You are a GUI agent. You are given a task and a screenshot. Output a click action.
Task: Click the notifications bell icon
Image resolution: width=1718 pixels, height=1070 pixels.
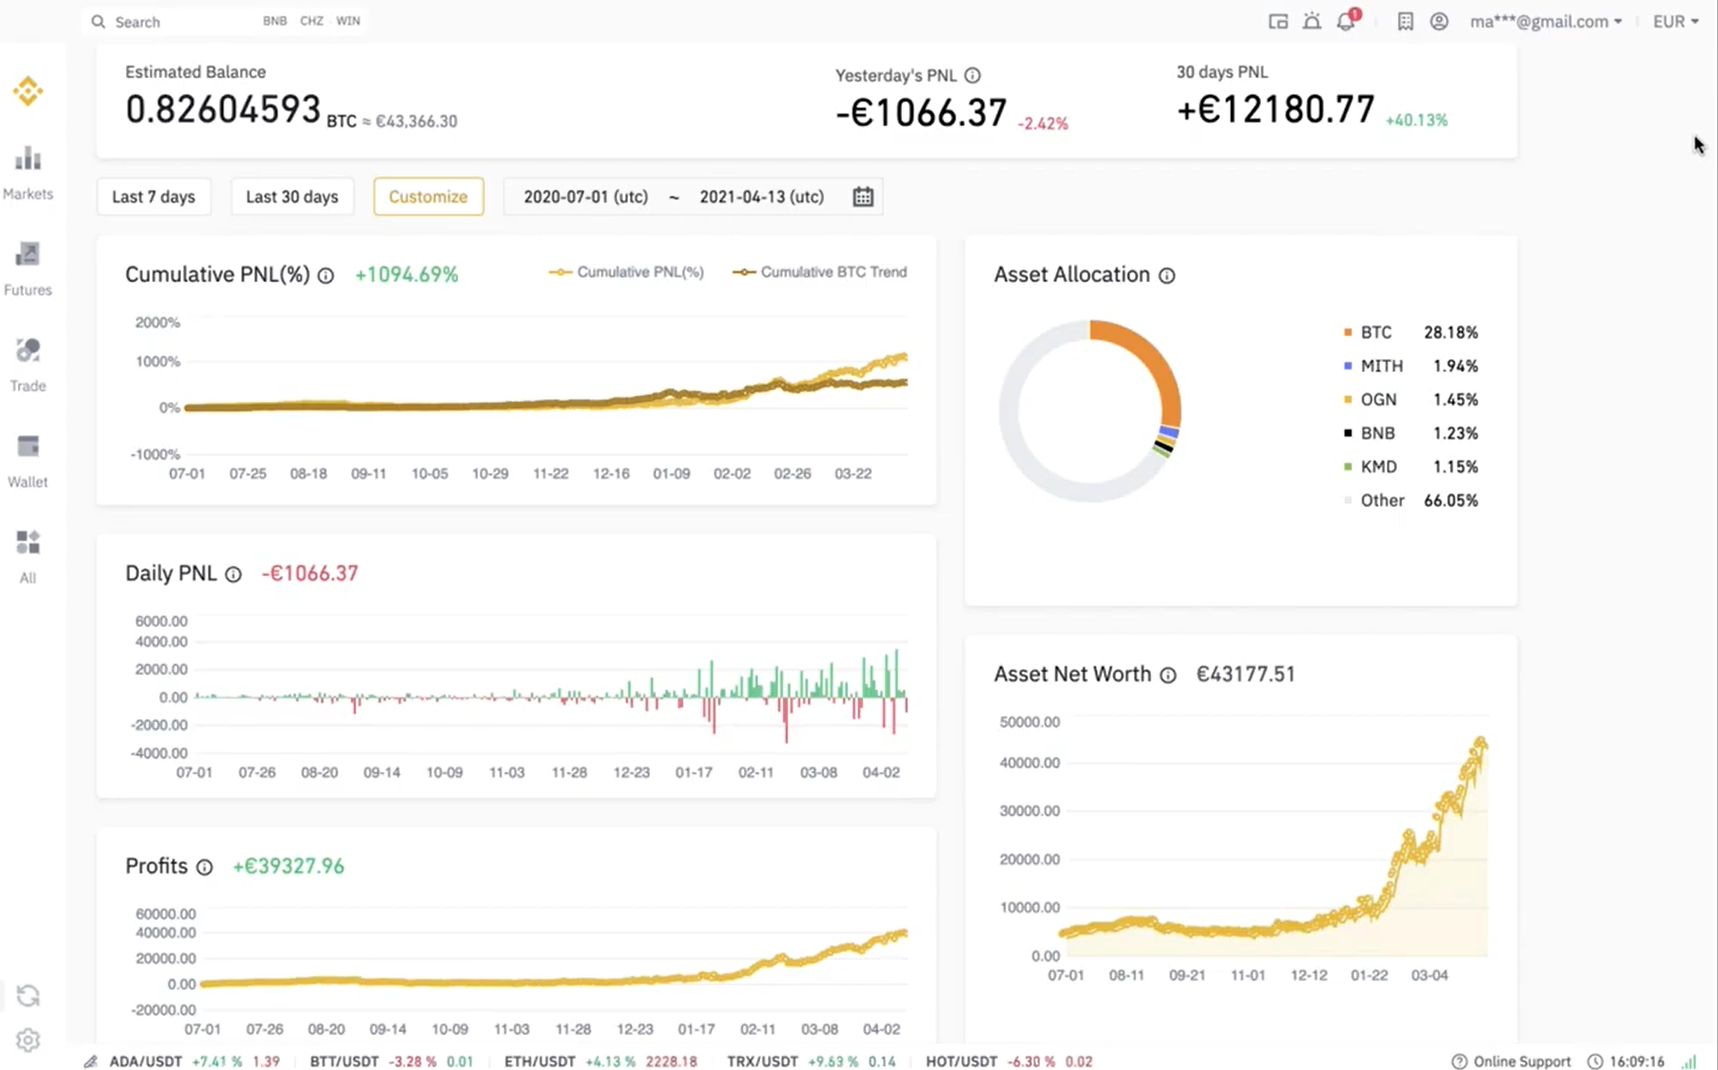coord(1345,21)
